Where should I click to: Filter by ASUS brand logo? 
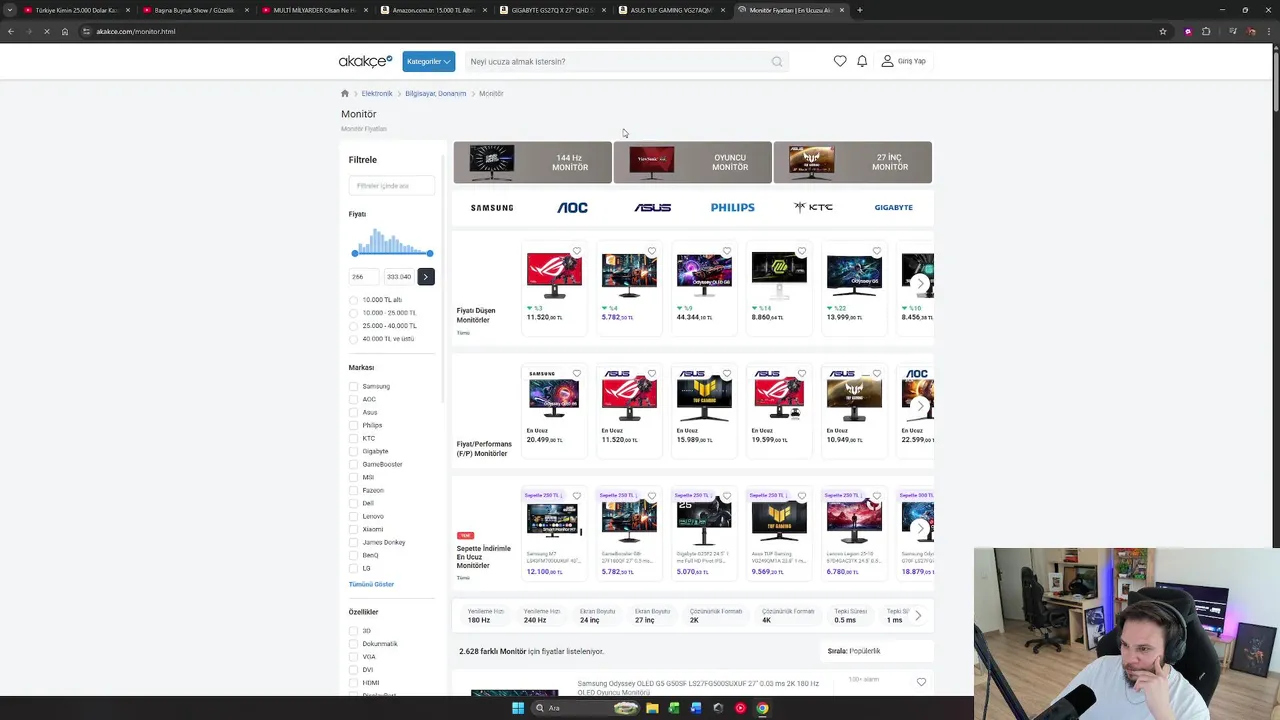tap(652, 208)
